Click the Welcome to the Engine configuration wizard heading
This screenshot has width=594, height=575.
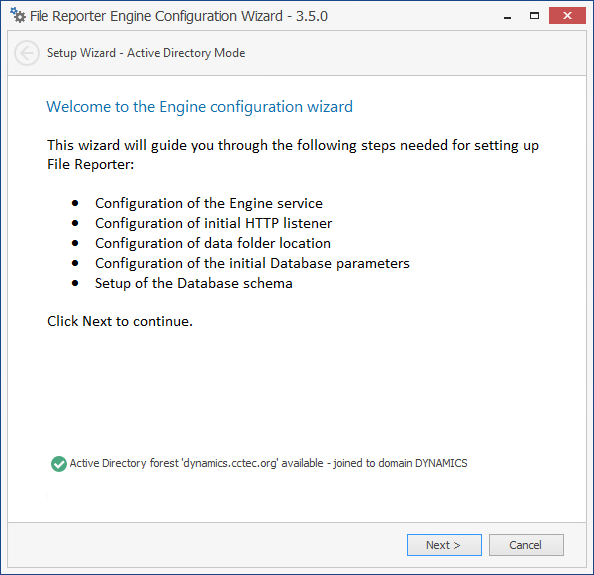(200, 107)
